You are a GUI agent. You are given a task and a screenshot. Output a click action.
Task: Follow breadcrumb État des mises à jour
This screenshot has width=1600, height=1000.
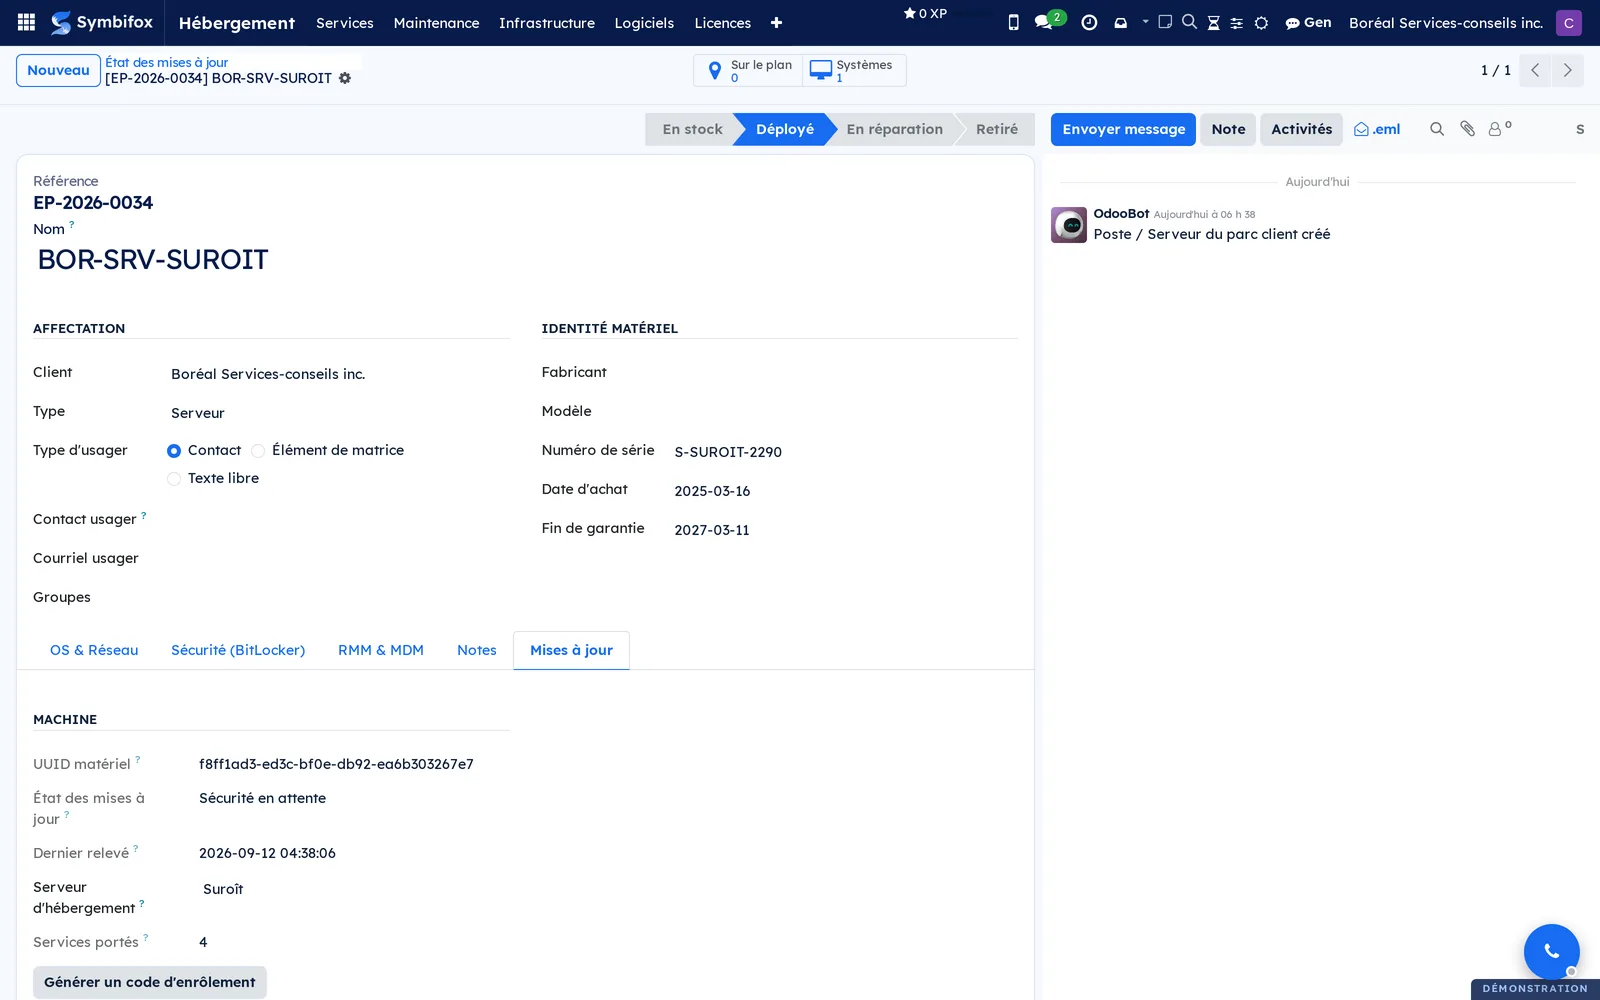pyautogui.click(x=167, y=62)
